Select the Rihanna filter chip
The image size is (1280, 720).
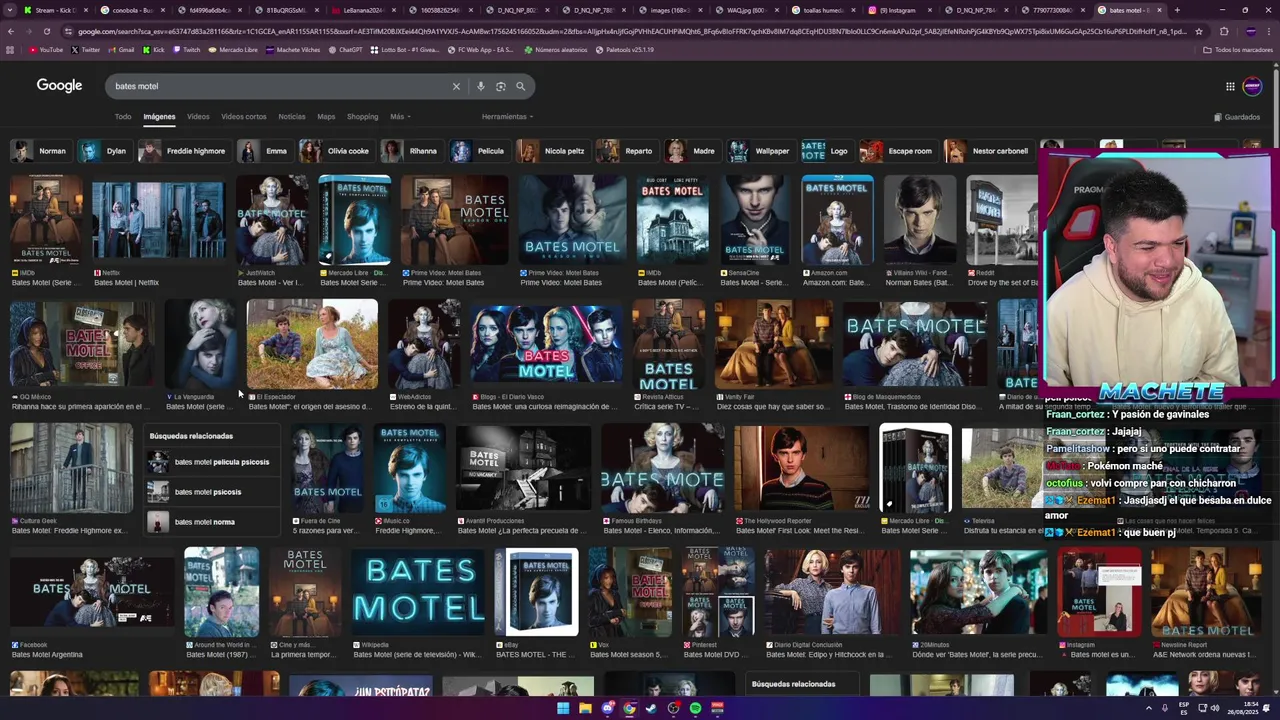pyautogui.click(x=411, y=151)
